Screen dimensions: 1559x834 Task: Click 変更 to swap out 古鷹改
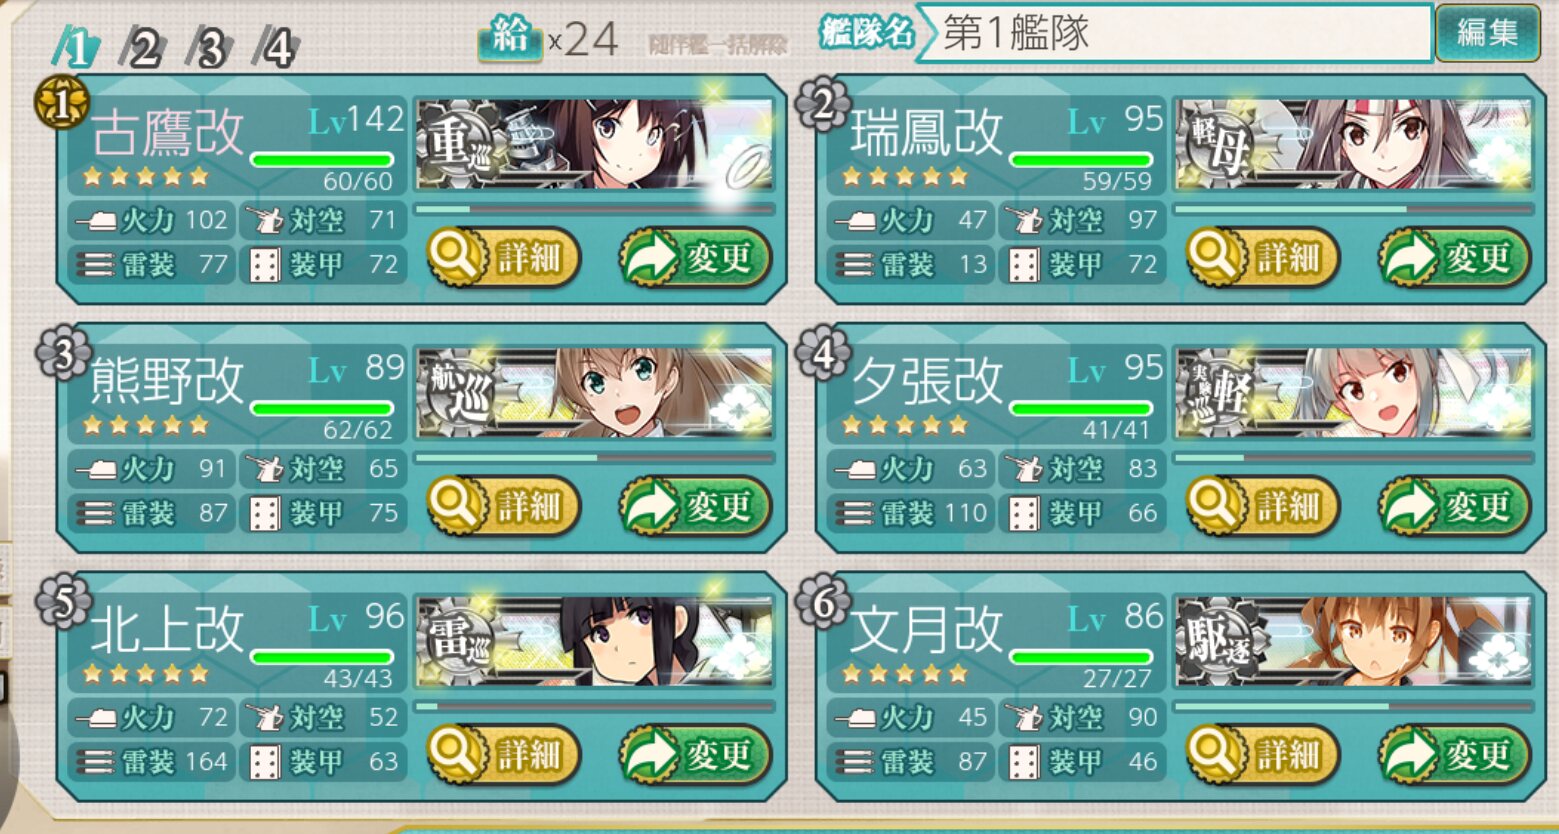(696, 258)
